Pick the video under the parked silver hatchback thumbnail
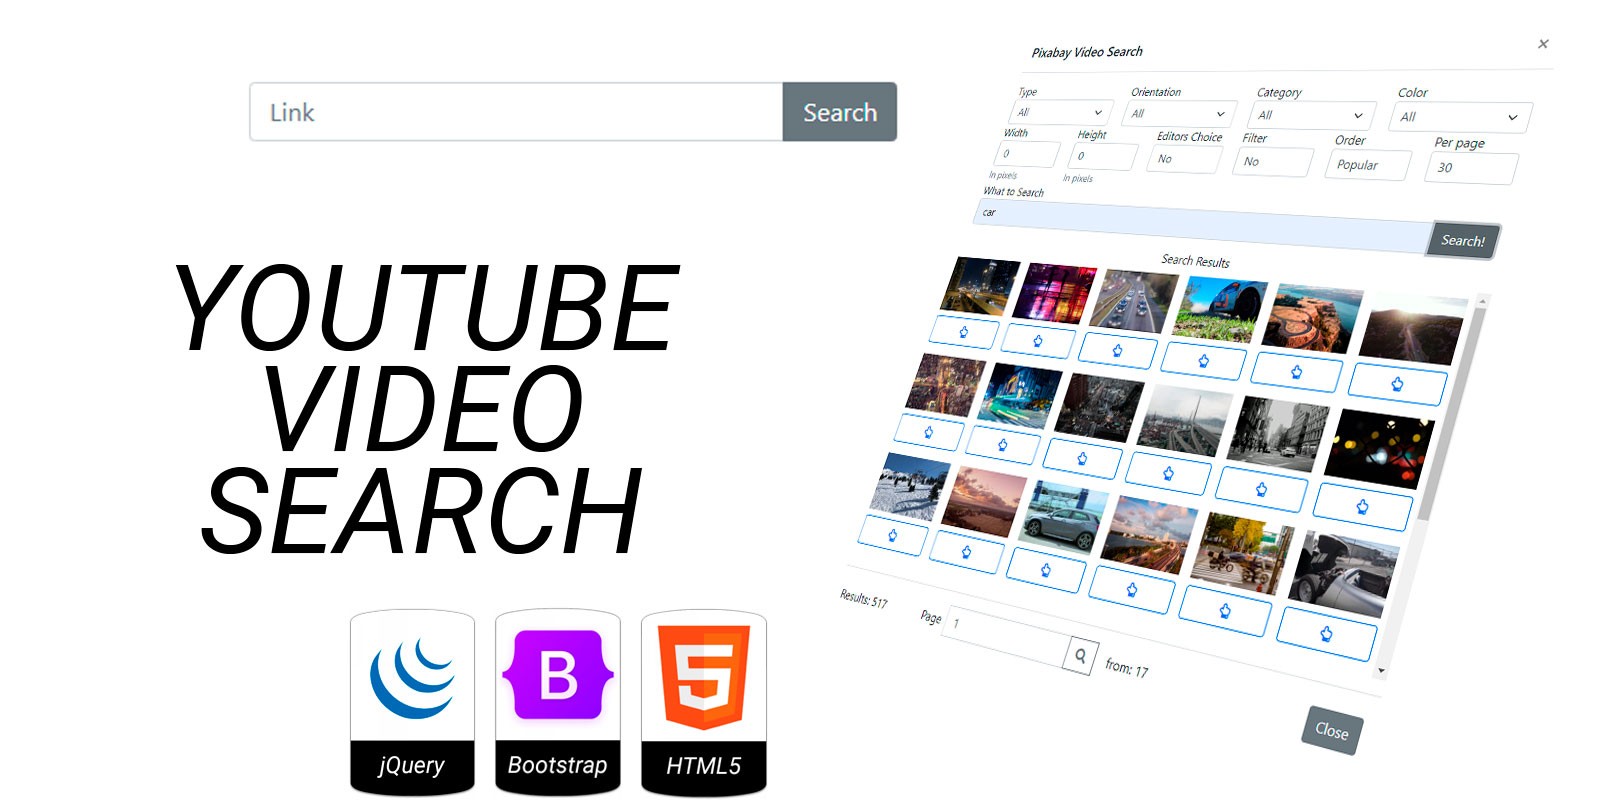This screenshot has width=1600, height=800. (x=1046, y=570)
